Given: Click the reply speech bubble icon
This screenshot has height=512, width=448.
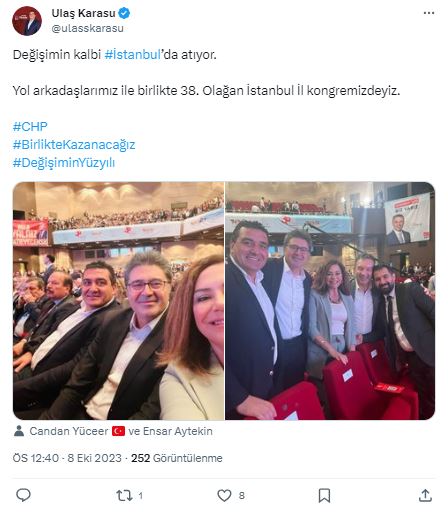Looking at the screenshot, I should click(23, 495).
